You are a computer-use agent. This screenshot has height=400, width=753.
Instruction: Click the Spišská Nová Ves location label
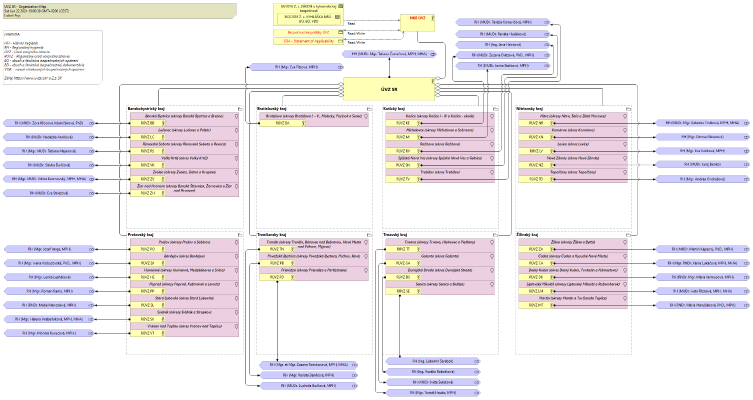point(439,158)
